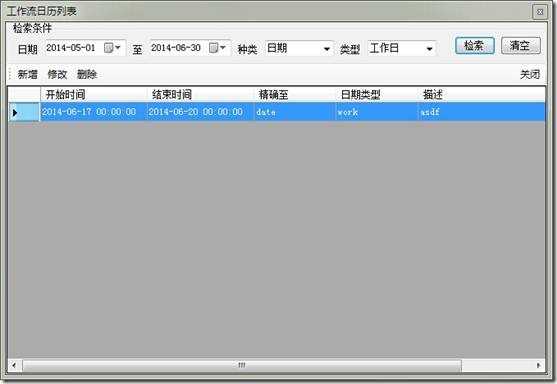
Task: Click the 清空 clear button
Action: pyautogui.click(x=521, y=46)
